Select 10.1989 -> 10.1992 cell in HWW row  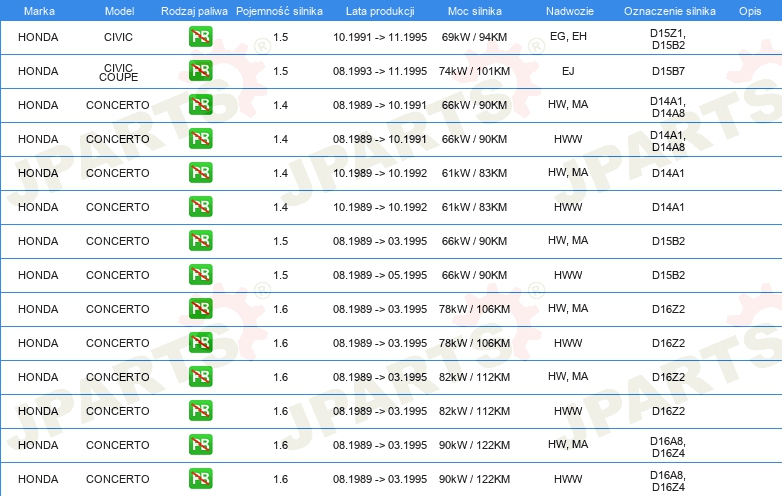380,207
